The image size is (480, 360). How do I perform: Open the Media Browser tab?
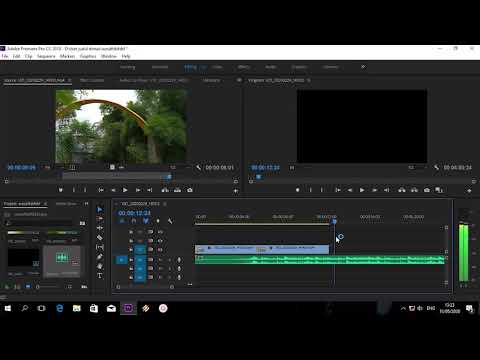[x=66, y=203]
